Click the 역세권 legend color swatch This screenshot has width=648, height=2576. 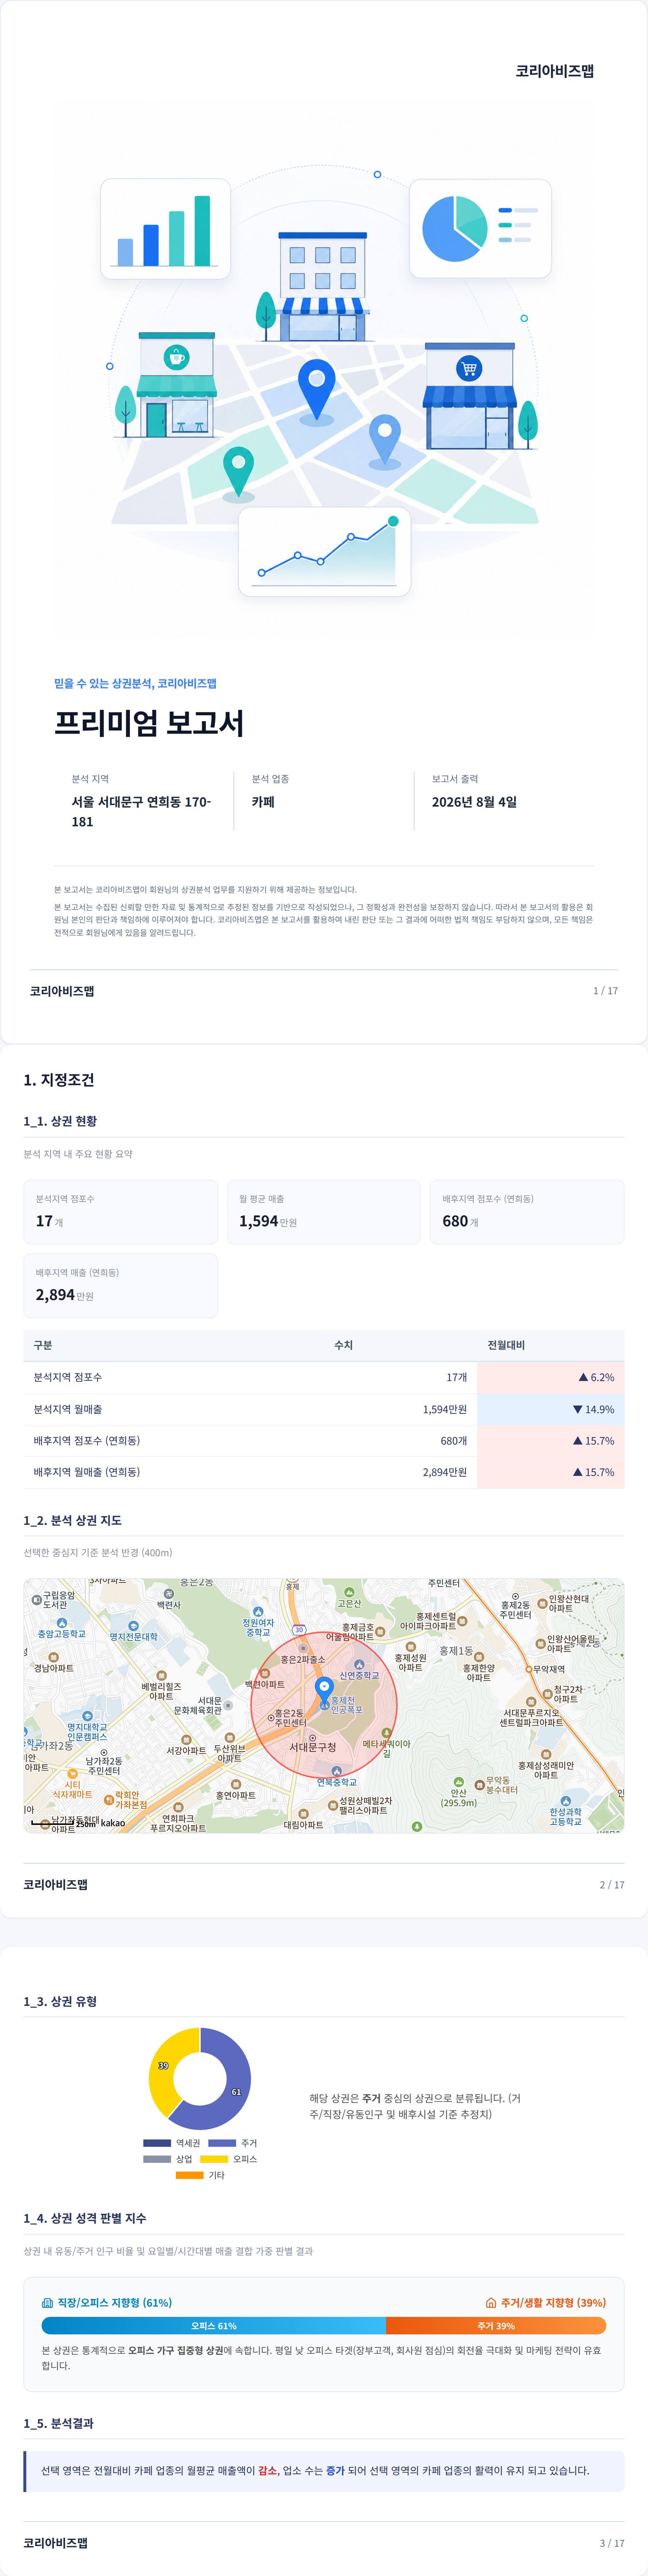tap(157, 2143)
